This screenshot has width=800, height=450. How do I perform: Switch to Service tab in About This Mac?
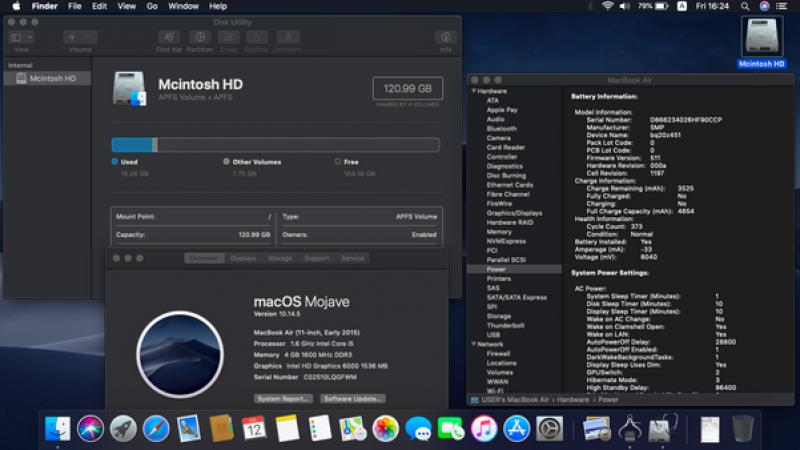[x=353, y=258]
